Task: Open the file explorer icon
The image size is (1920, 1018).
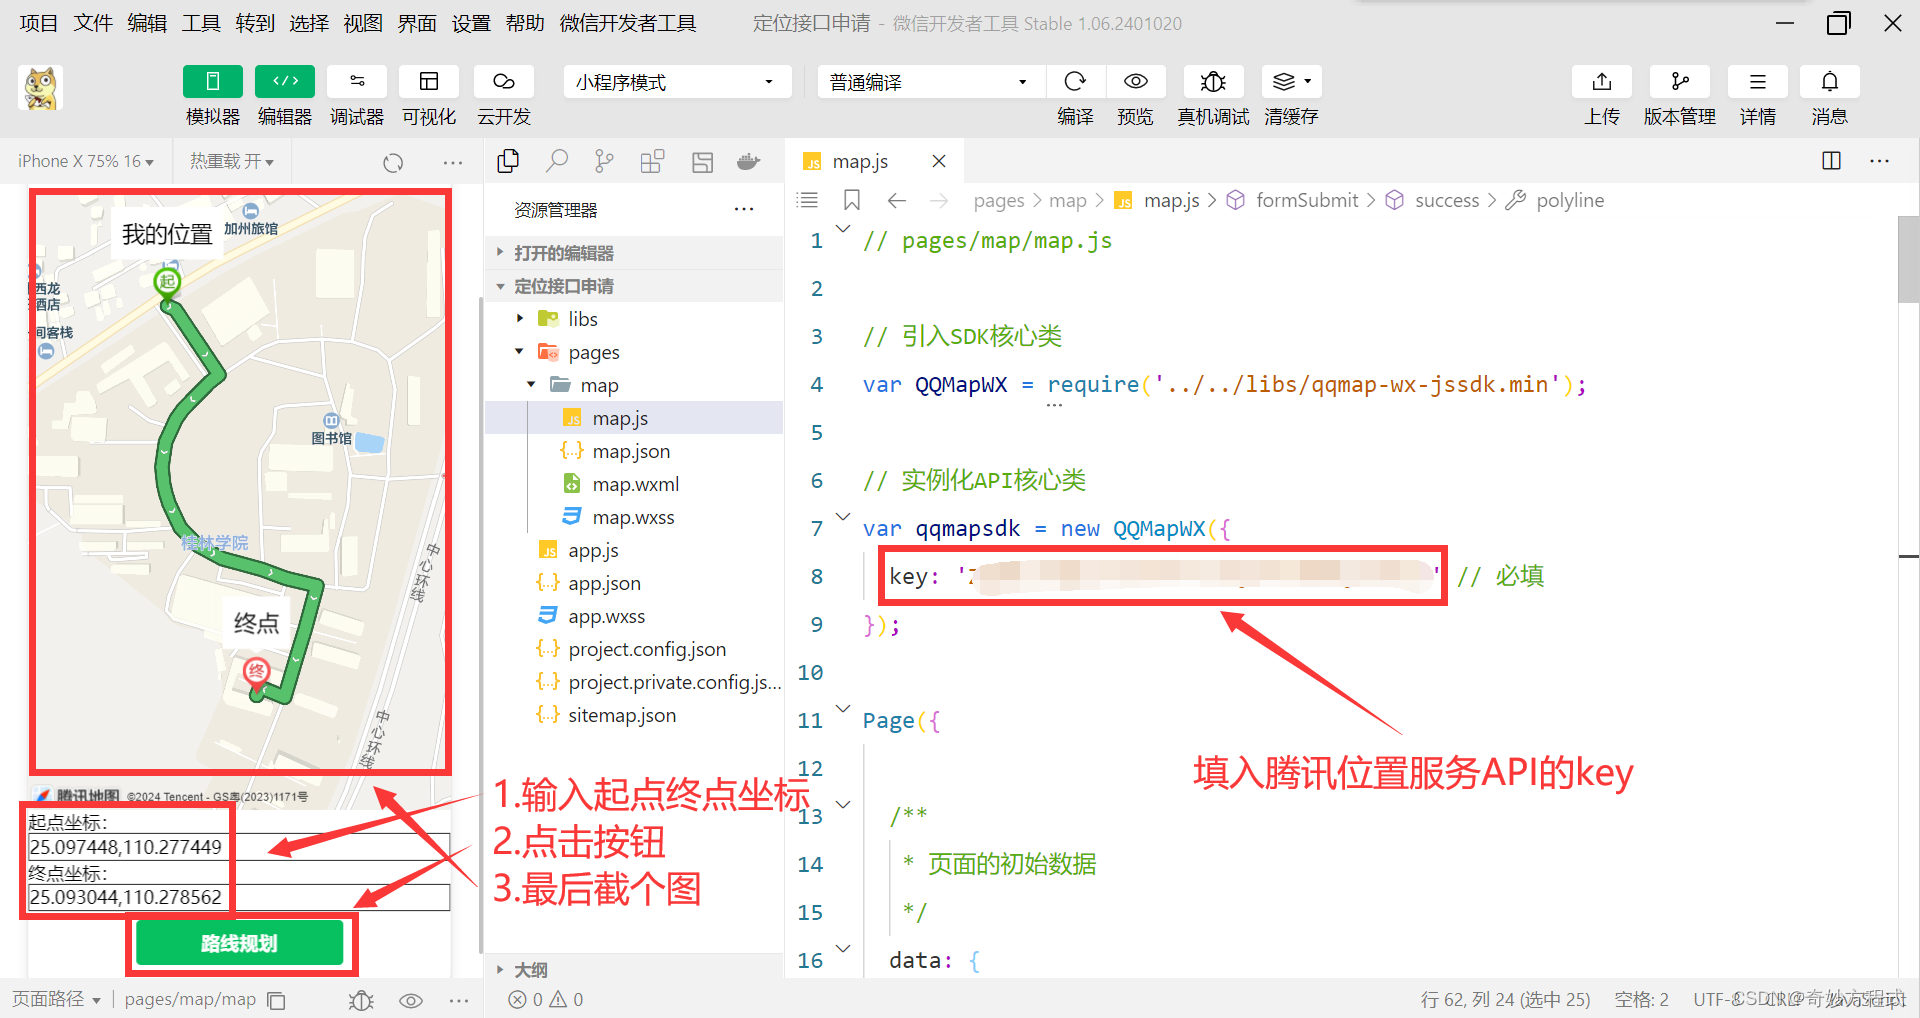Action: [x=508, y=161]
